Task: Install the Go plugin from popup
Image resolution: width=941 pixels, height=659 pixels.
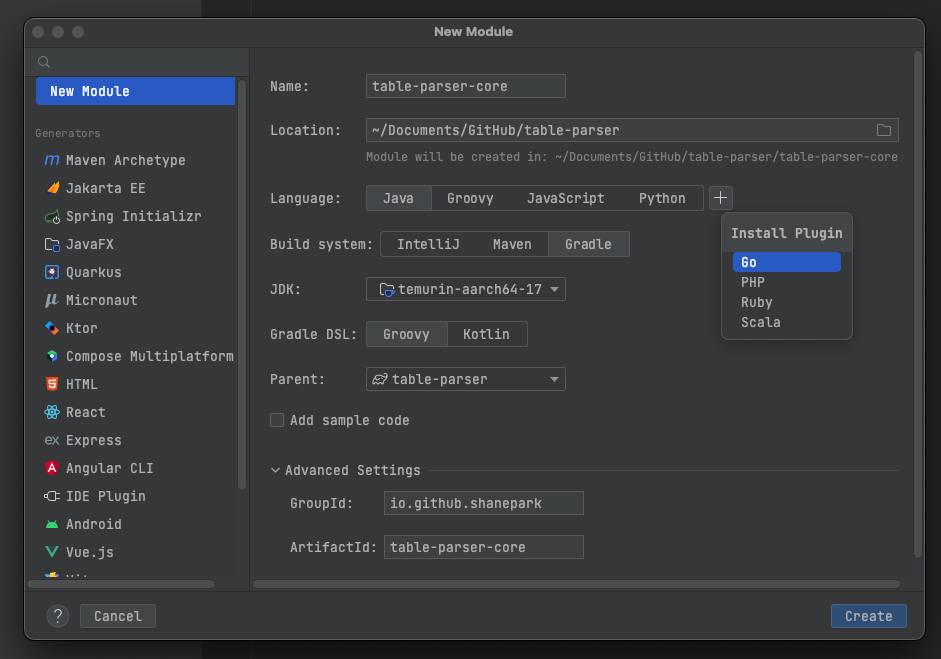Action: [786, 262]
